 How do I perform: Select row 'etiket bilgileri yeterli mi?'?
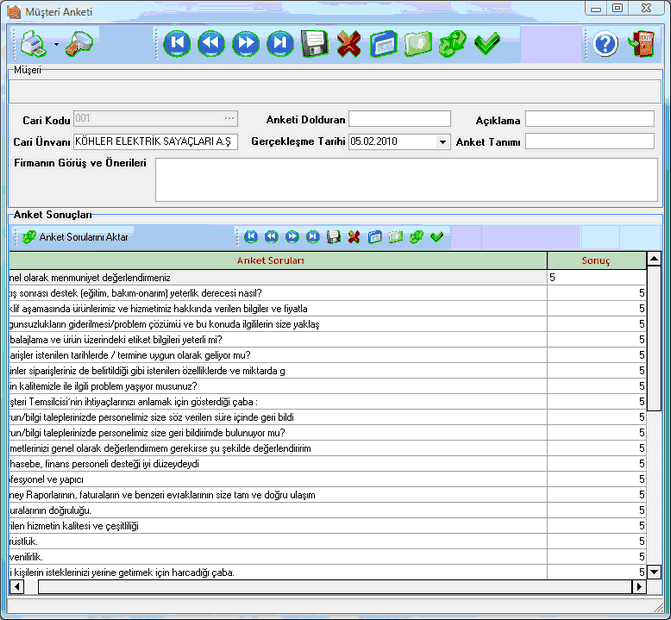pos(327,339)
